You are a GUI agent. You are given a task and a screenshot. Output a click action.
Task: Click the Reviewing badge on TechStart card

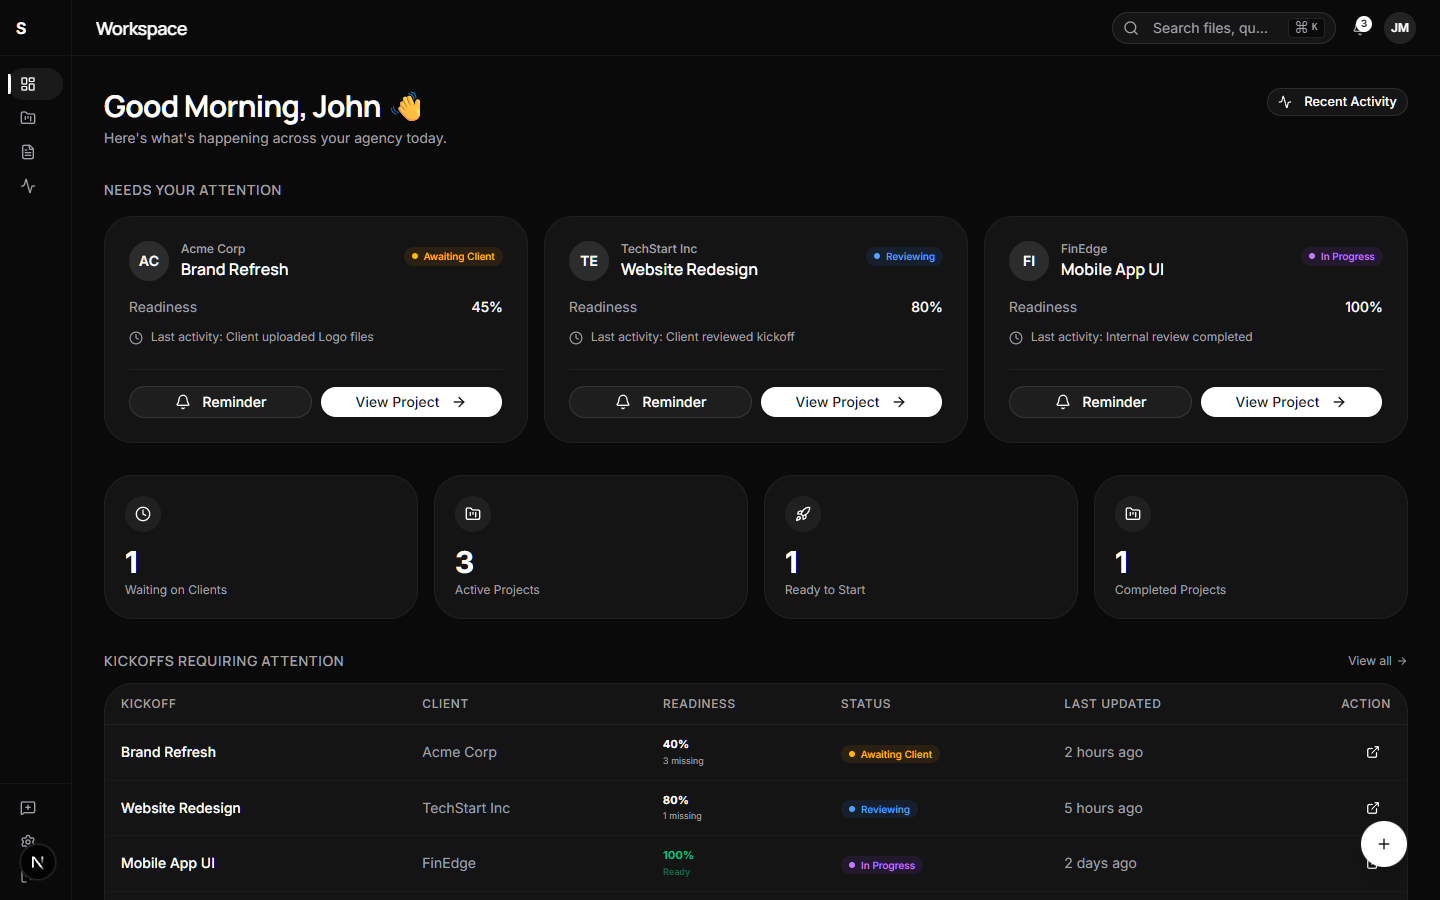tap(904, 257)
